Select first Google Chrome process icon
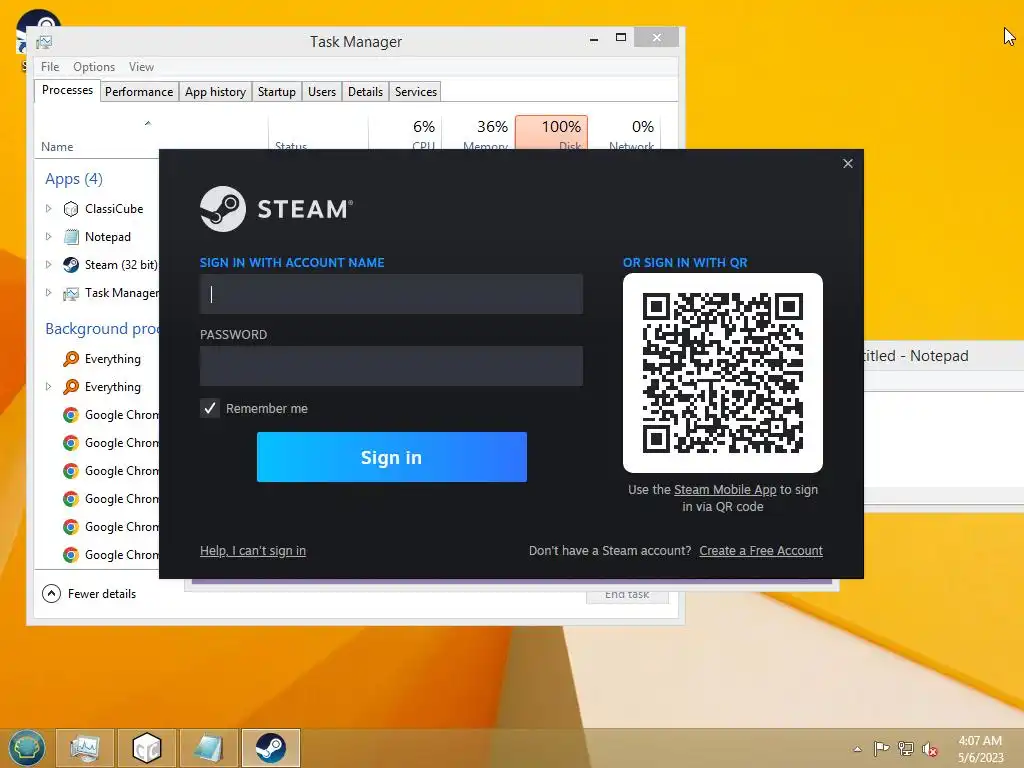1024x768 pixels. click(71, 415)
